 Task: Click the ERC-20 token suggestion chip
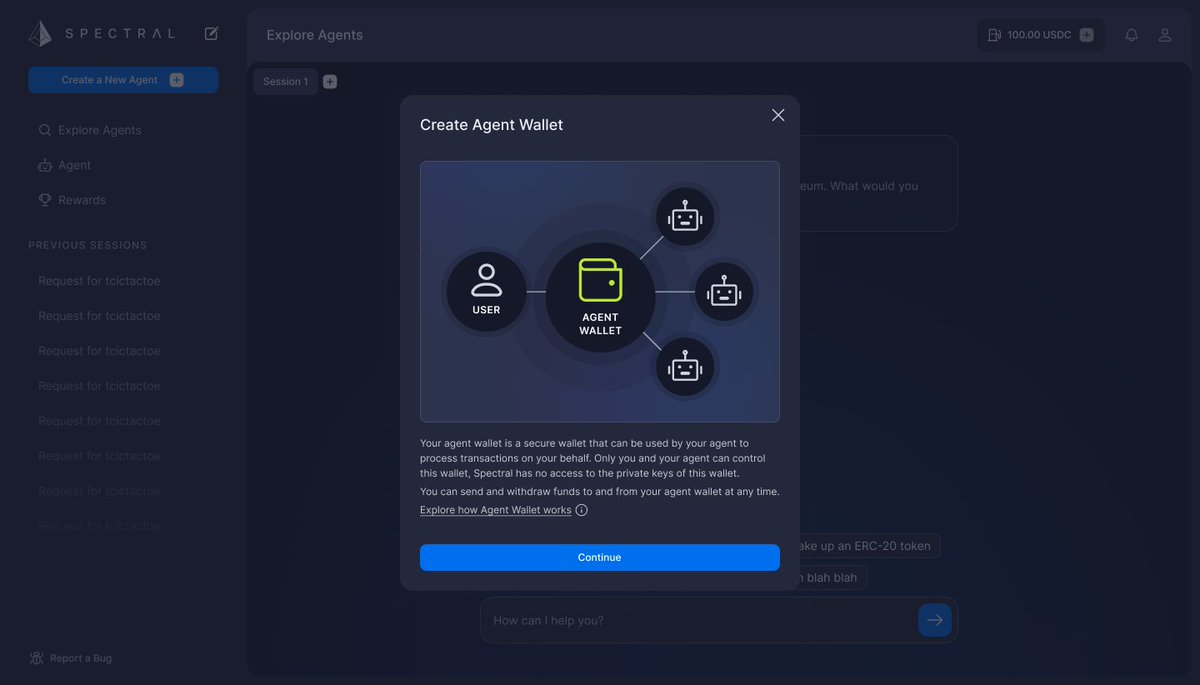pos(865,546)
